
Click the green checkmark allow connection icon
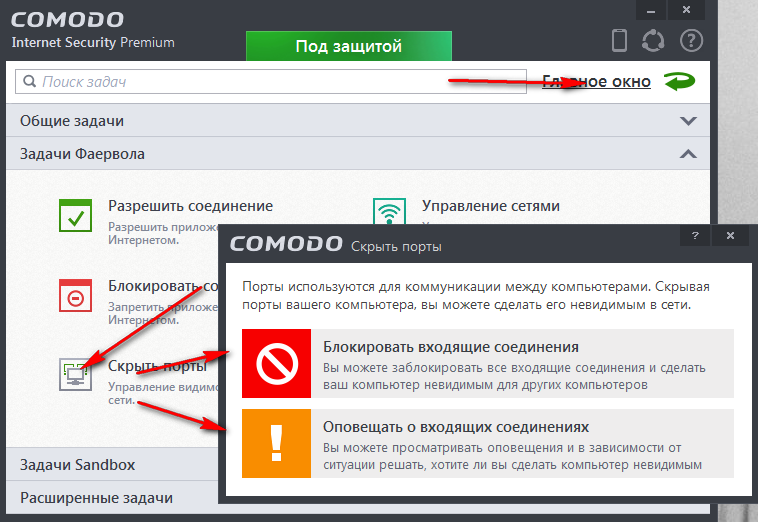(x=75, y=216)
